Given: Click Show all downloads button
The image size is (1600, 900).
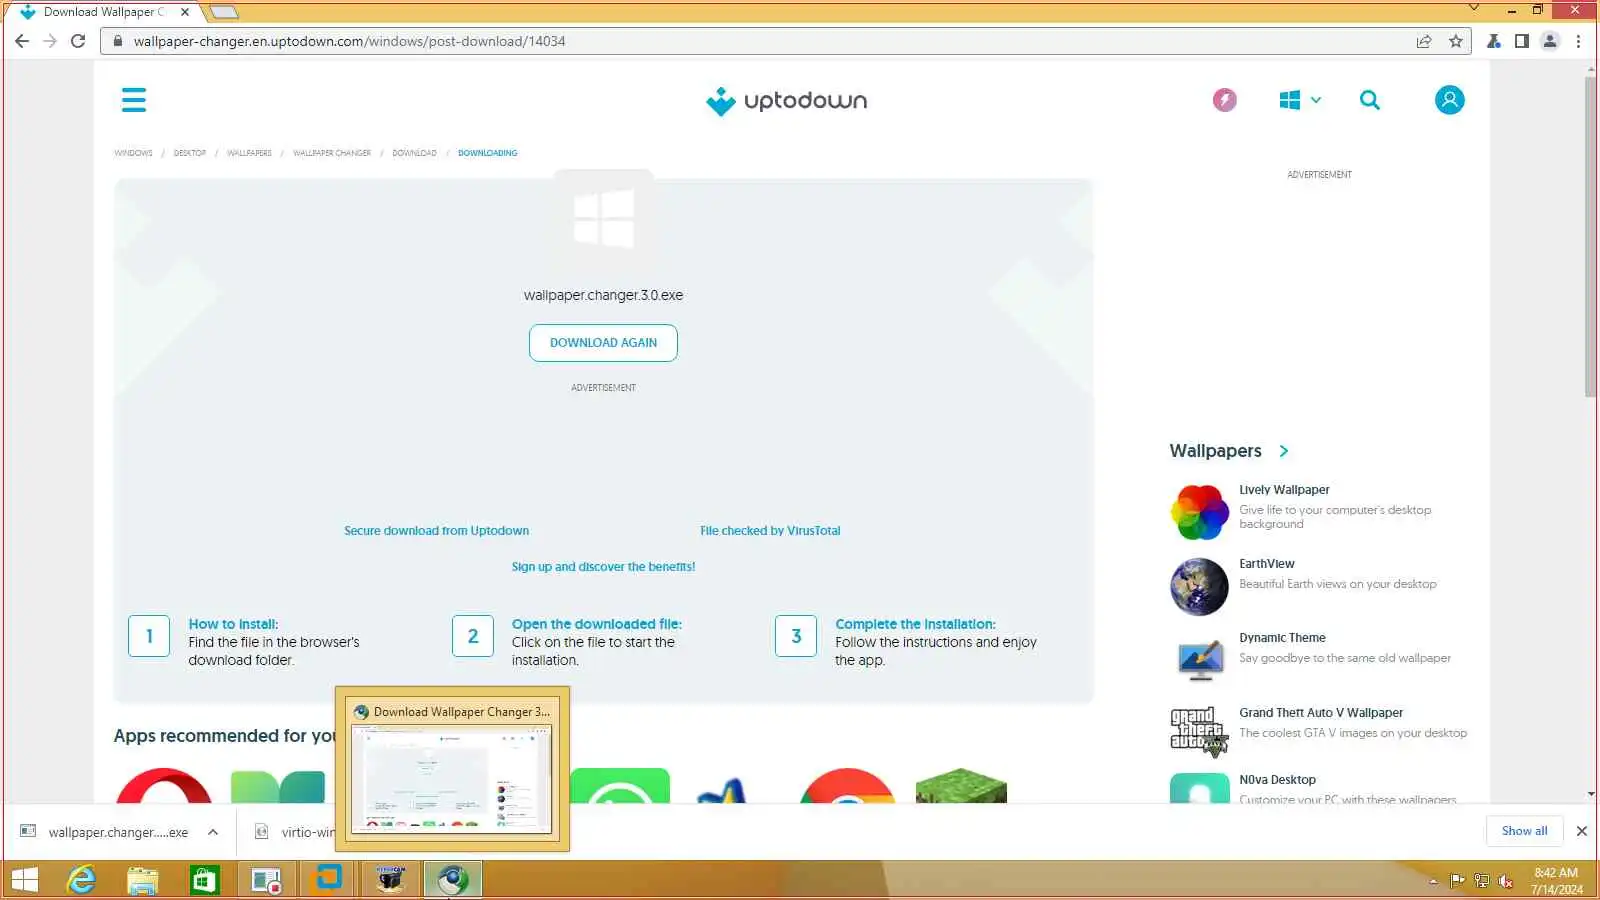Looking at the screenshot, I should pyautogui.click(x=1524, y=831).
